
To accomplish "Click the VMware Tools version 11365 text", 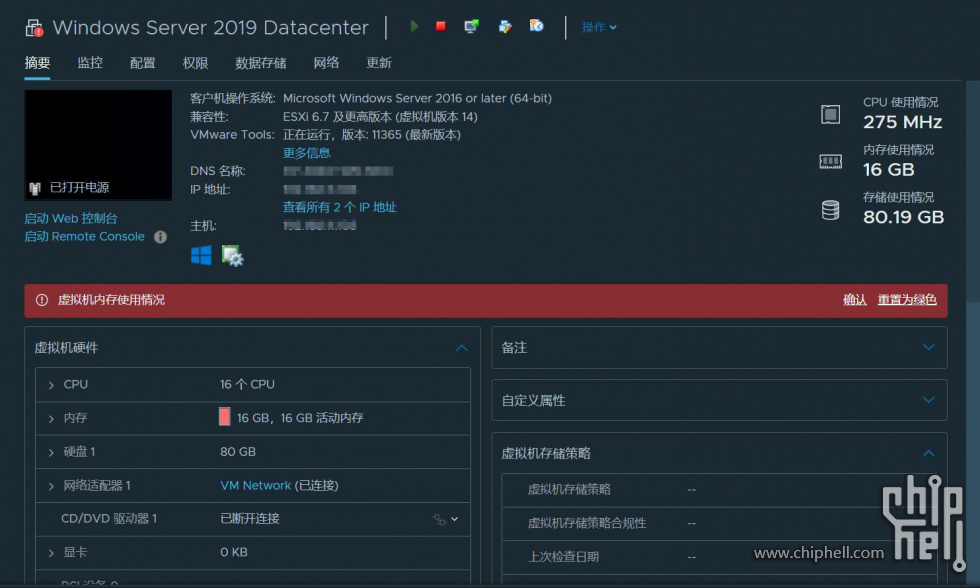I will (x=372, y=134).
